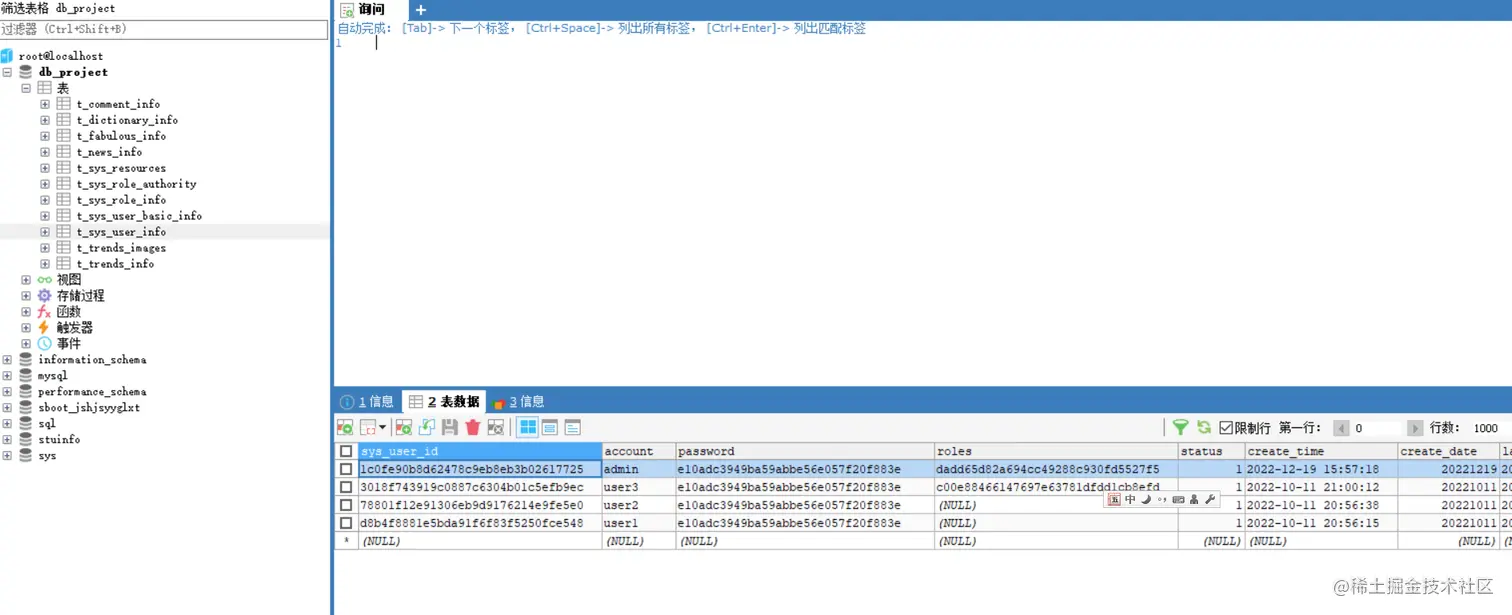Open the green funnel filter icon

[x=1181, y=427]
